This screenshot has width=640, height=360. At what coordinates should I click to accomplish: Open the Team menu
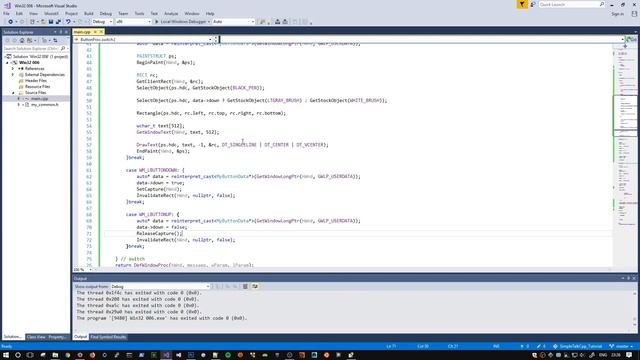click(123, 13)
